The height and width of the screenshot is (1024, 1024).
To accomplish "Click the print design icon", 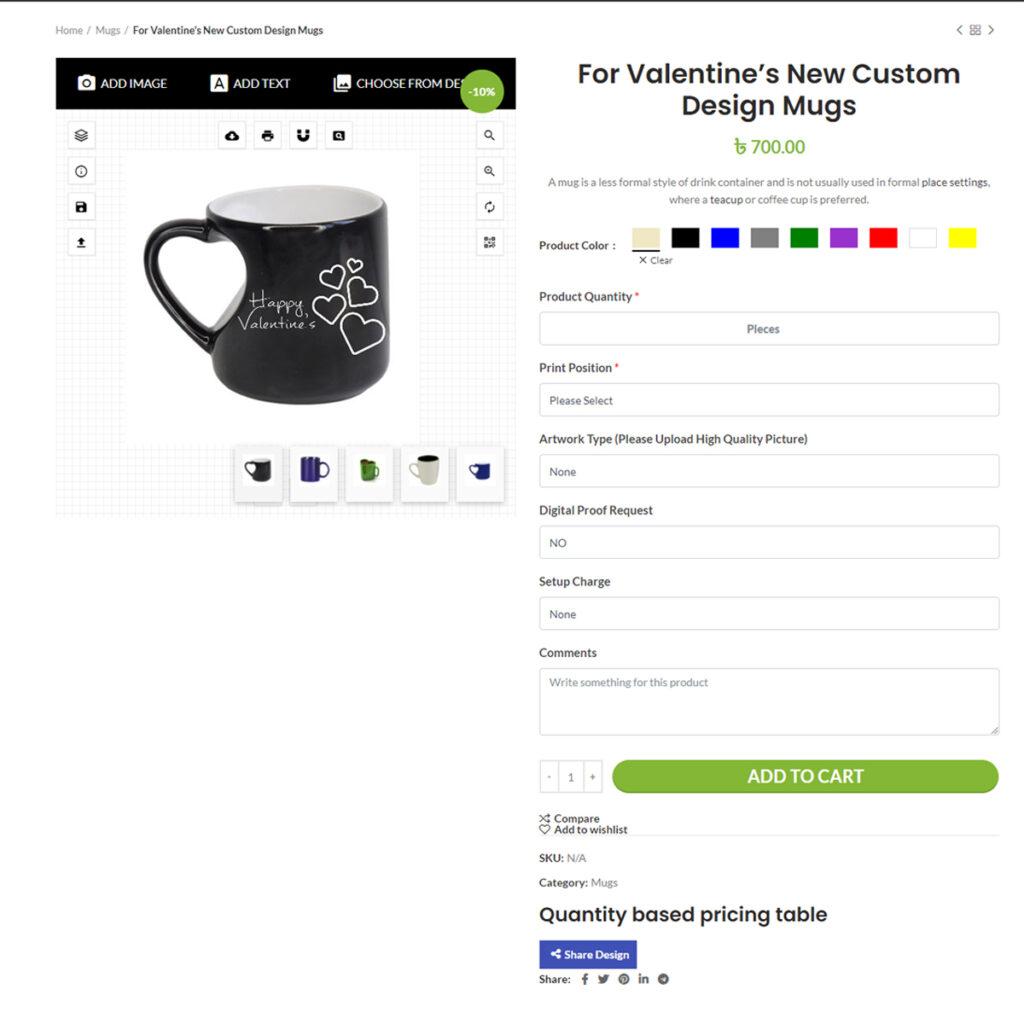I will click(267, 136).
